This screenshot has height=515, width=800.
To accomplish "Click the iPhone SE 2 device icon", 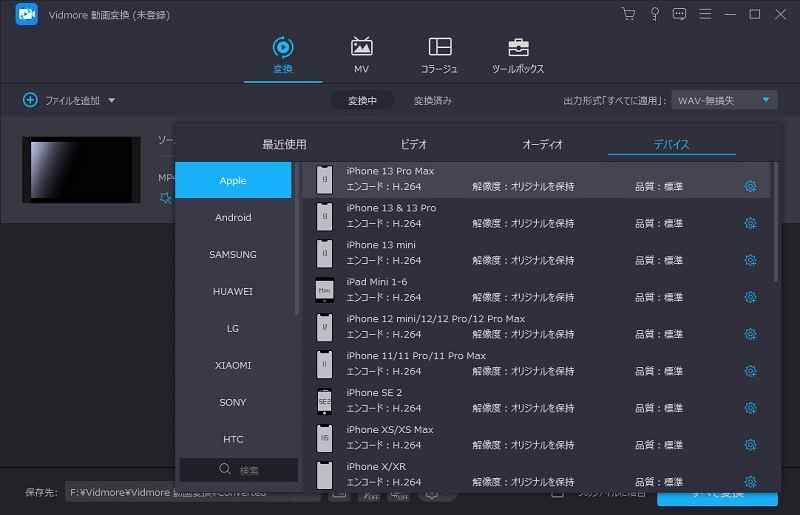I will click(324, 401).
